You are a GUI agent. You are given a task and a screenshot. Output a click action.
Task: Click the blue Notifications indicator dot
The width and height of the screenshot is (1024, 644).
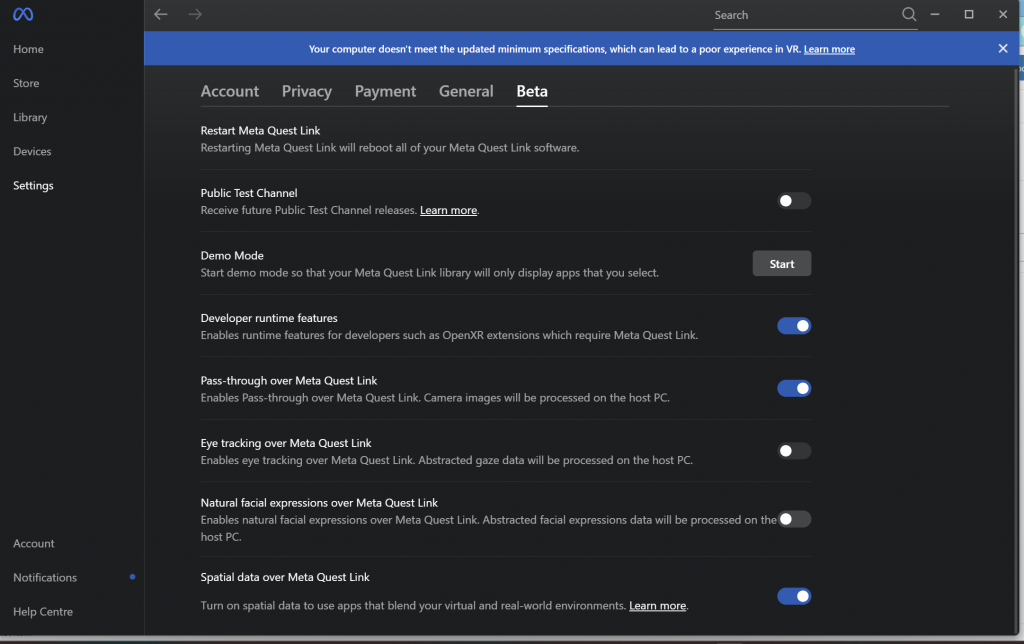coord(133,577)
